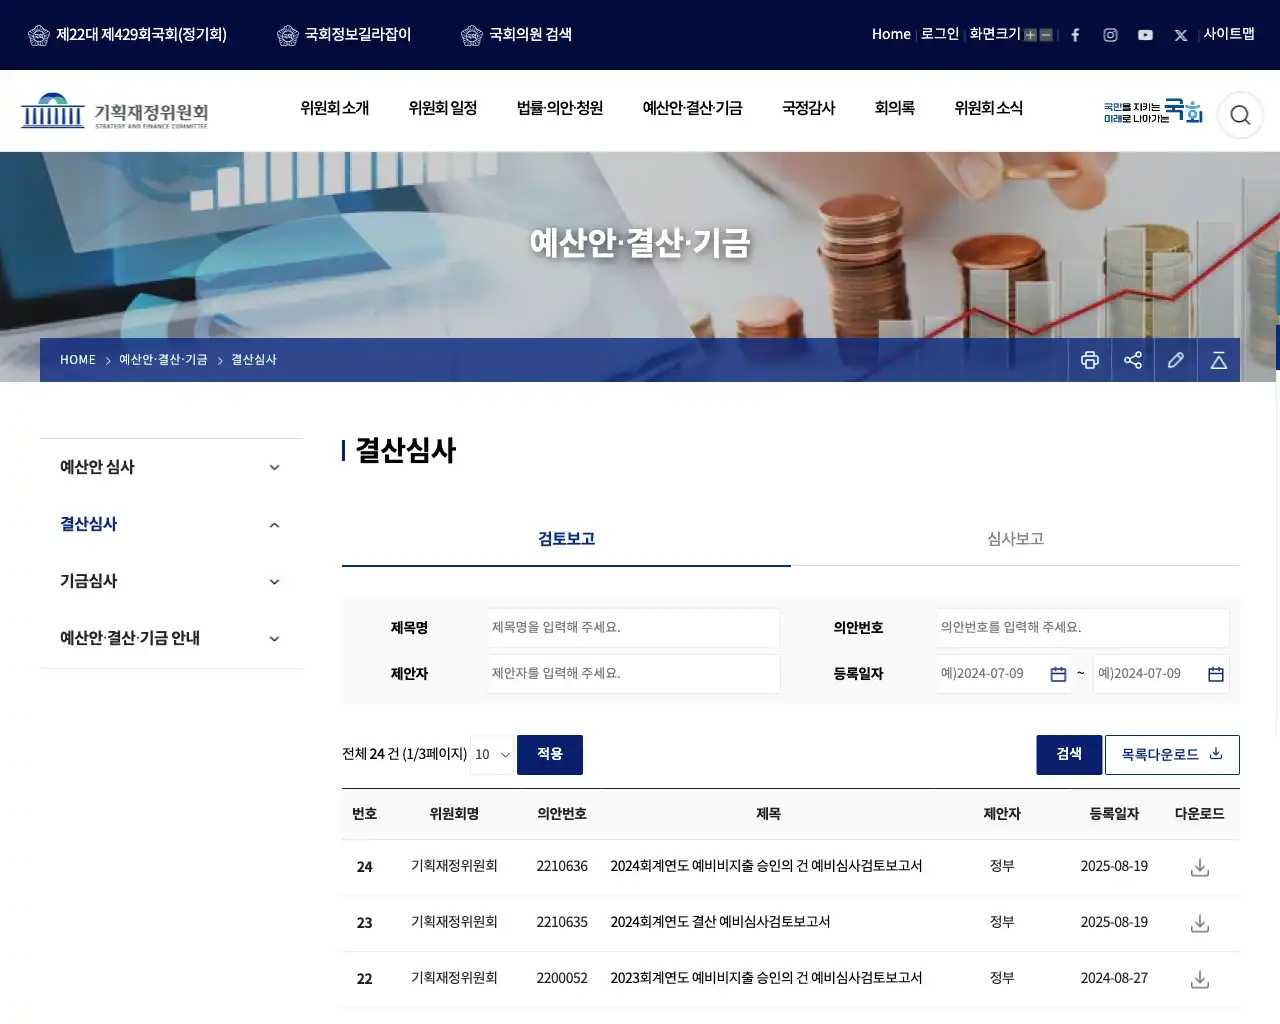
Task: Click 예산안·결산·기금 in the breadcrumb
Action: 163,360
